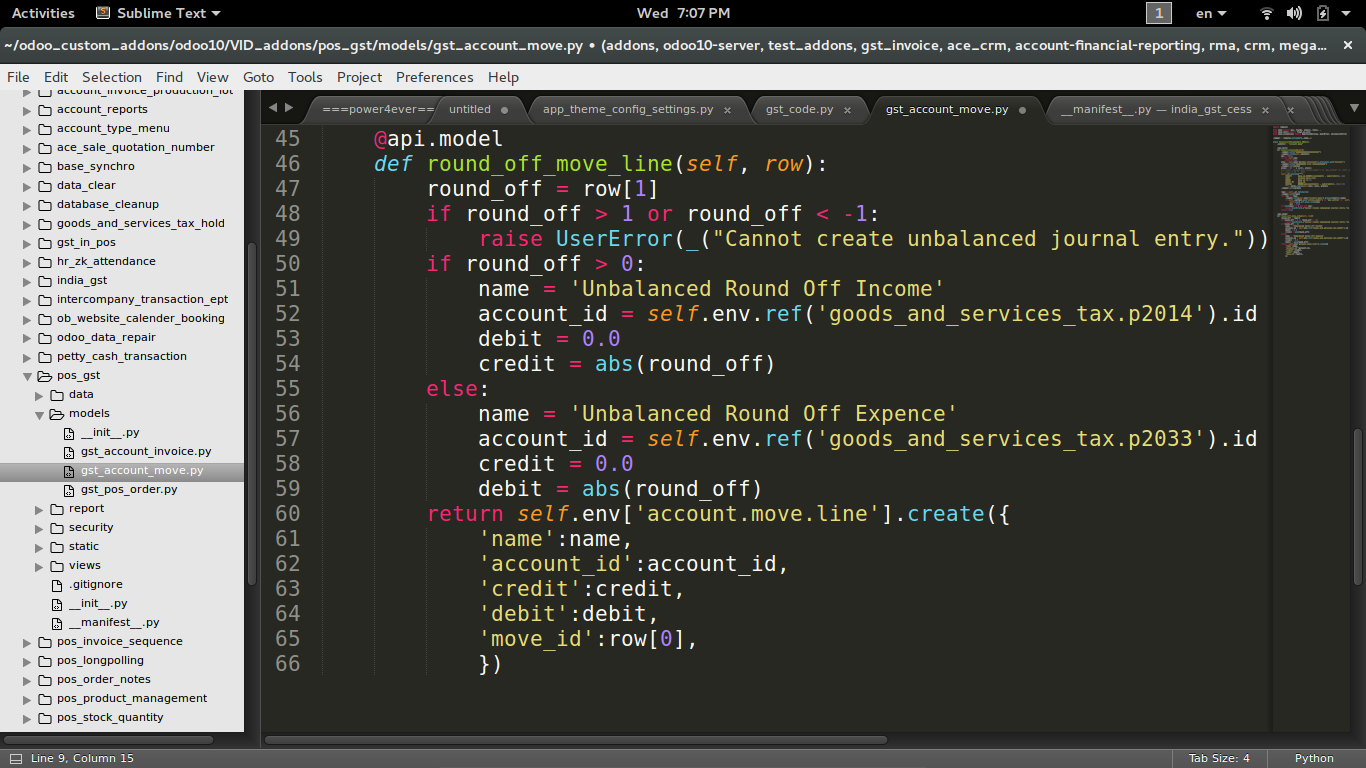Click the file icon next to gst_pos_order.py
This screenshot has height=768, width=1366.
[68, 489]
